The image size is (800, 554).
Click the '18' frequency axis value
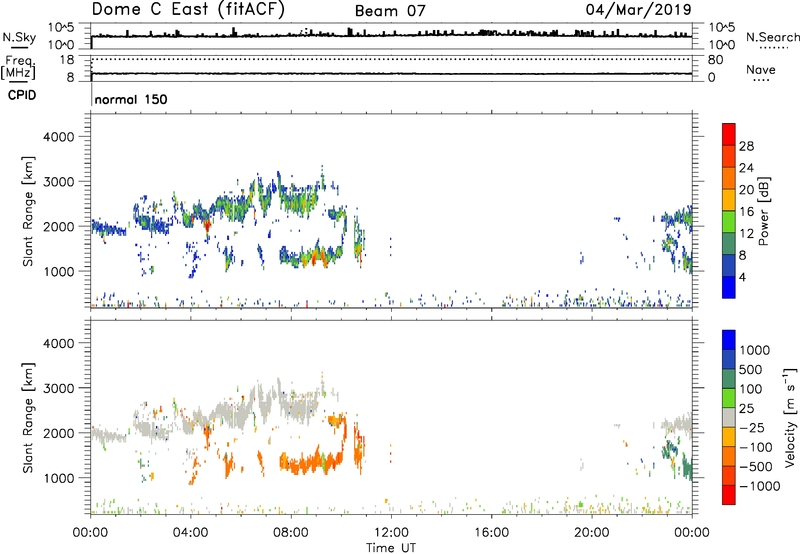(x=67, y=60)
